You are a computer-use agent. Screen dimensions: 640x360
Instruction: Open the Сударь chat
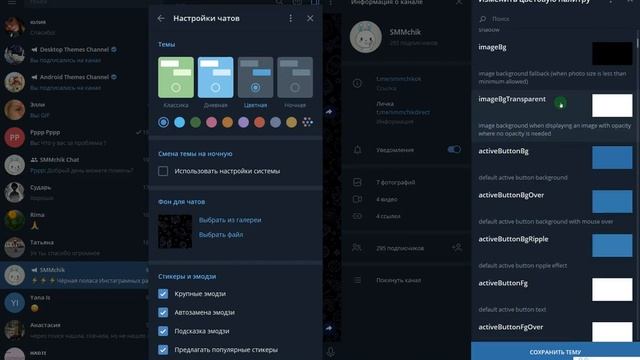(x=74, y=193)
